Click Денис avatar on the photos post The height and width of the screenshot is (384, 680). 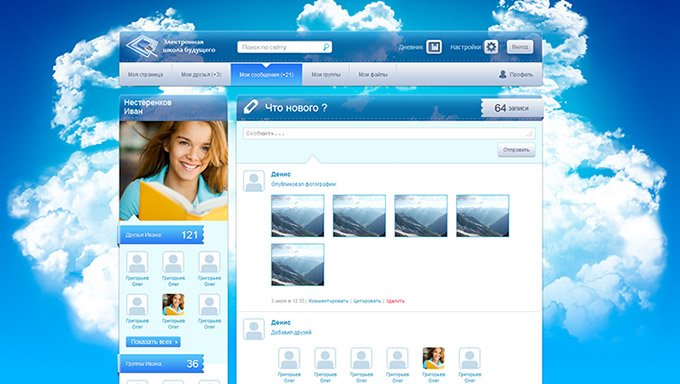click(254, 181)
